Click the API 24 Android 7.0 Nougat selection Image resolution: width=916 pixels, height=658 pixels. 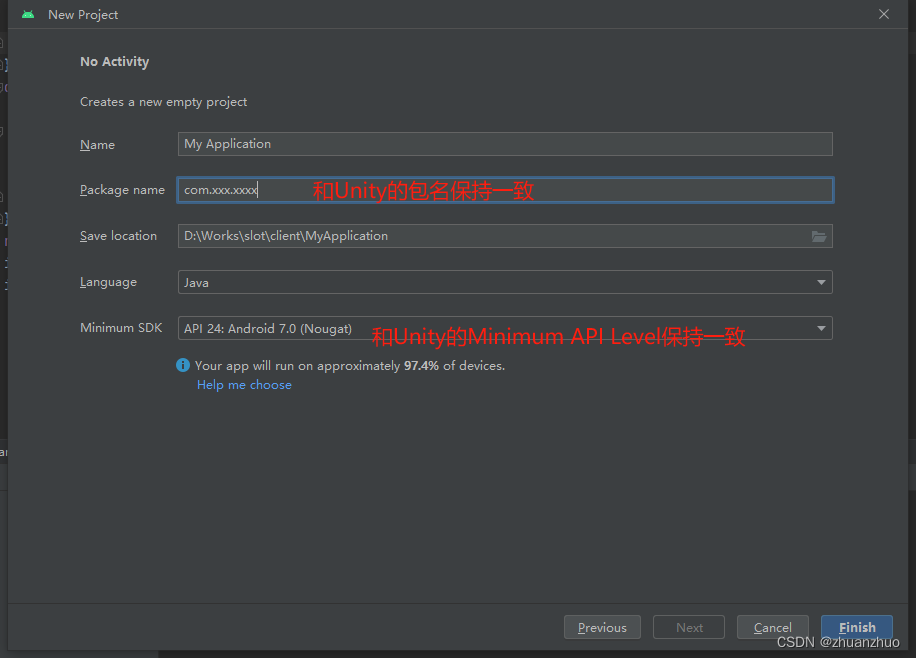click(x=268, y=328)
